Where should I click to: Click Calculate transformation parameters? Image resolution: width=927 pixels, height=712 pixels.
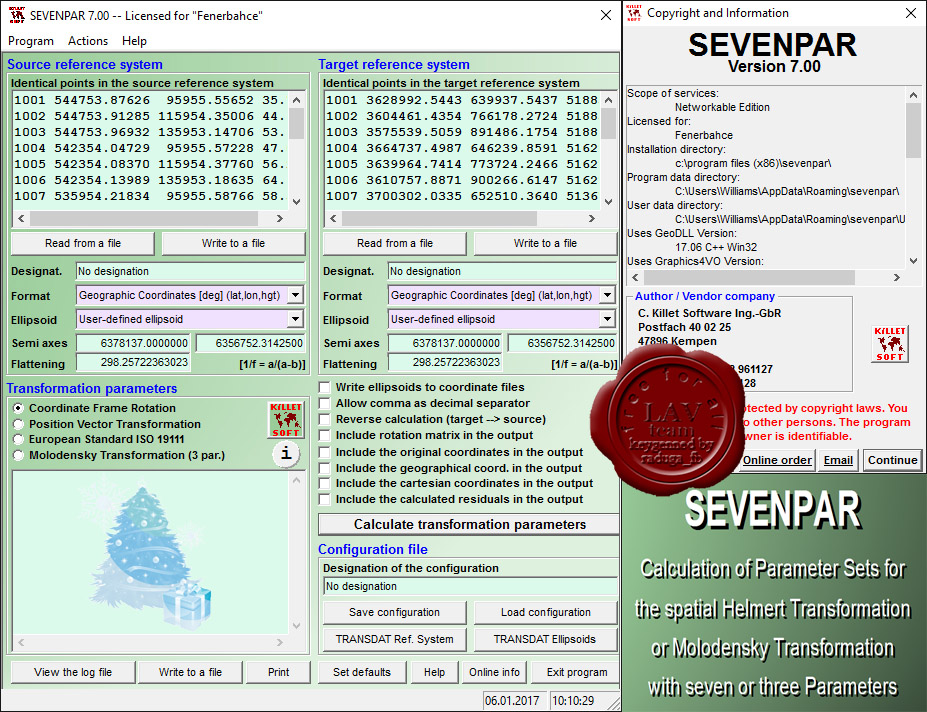[469, 525]
